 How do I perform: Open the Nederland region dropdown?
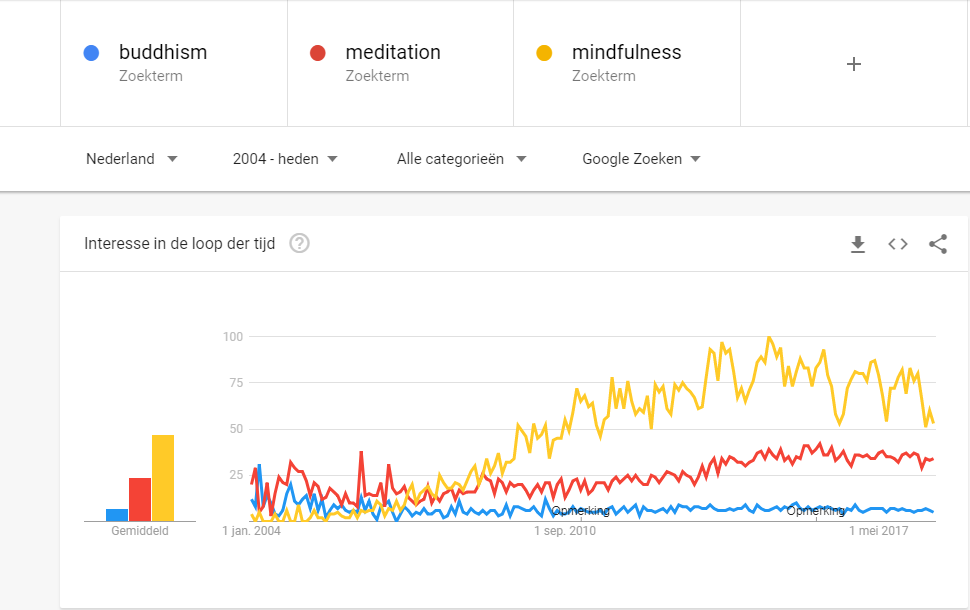click(132, 159)
